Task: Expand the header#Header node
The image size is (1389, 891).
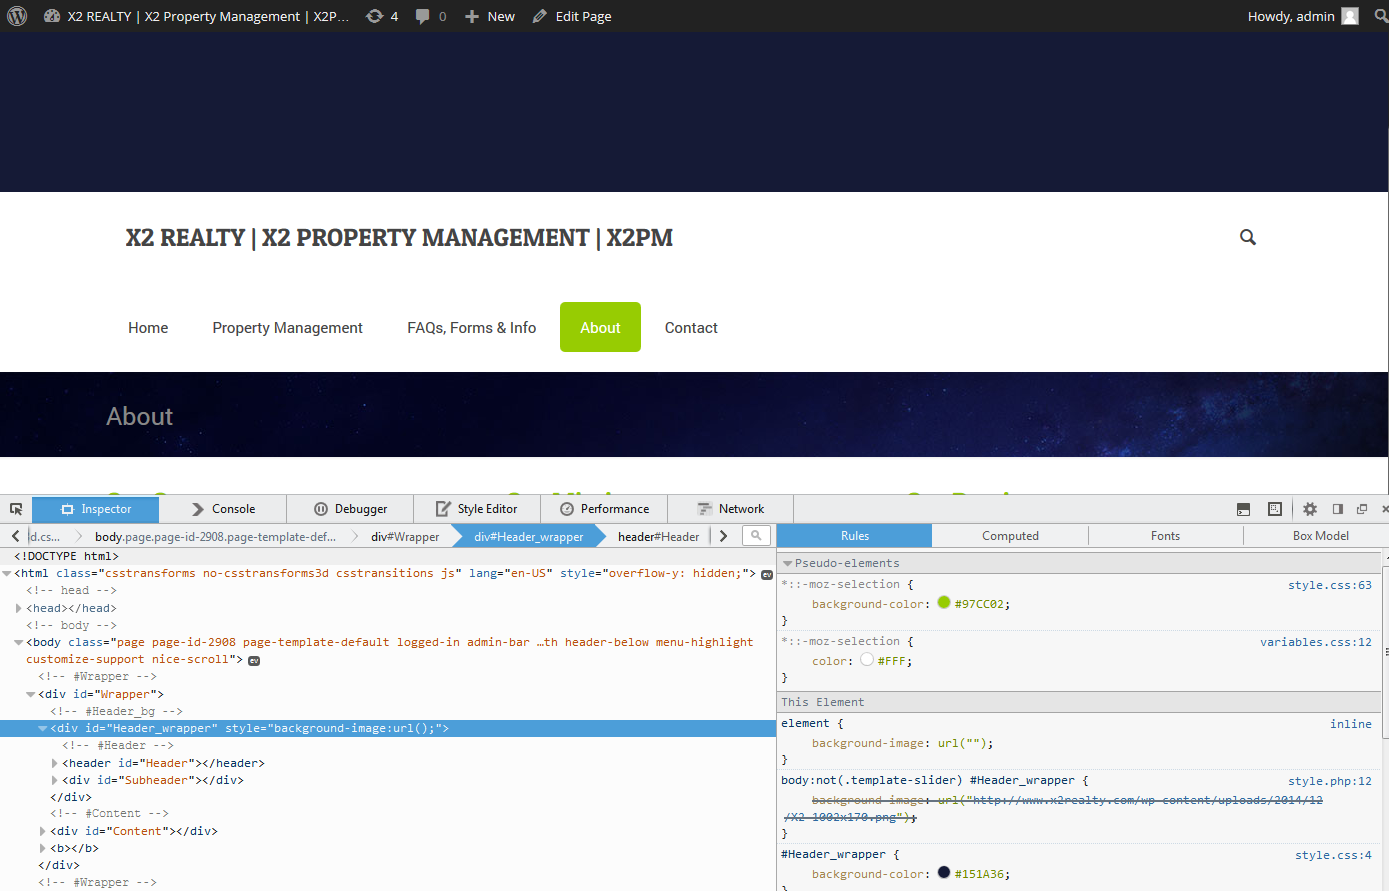Action: 55,763
